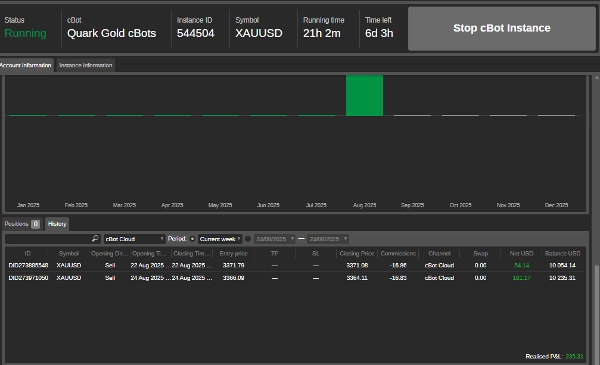Sort by Closing Price column header

357,253
